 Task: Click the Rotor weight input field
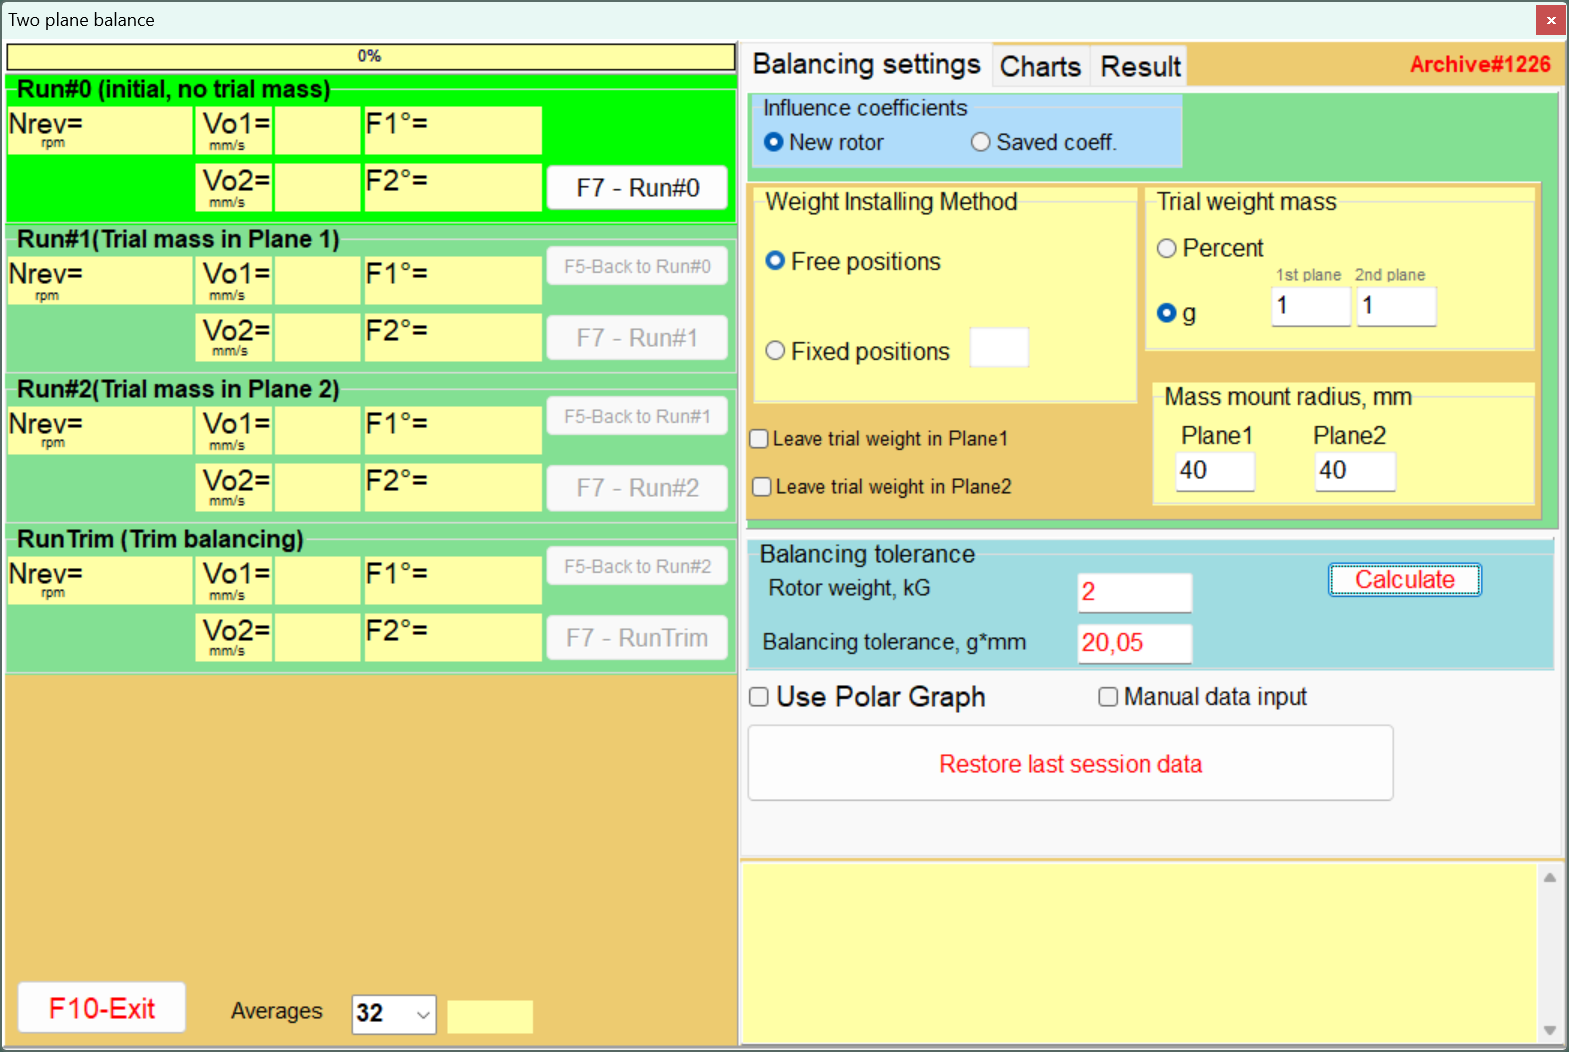(x=1134, y=592)
